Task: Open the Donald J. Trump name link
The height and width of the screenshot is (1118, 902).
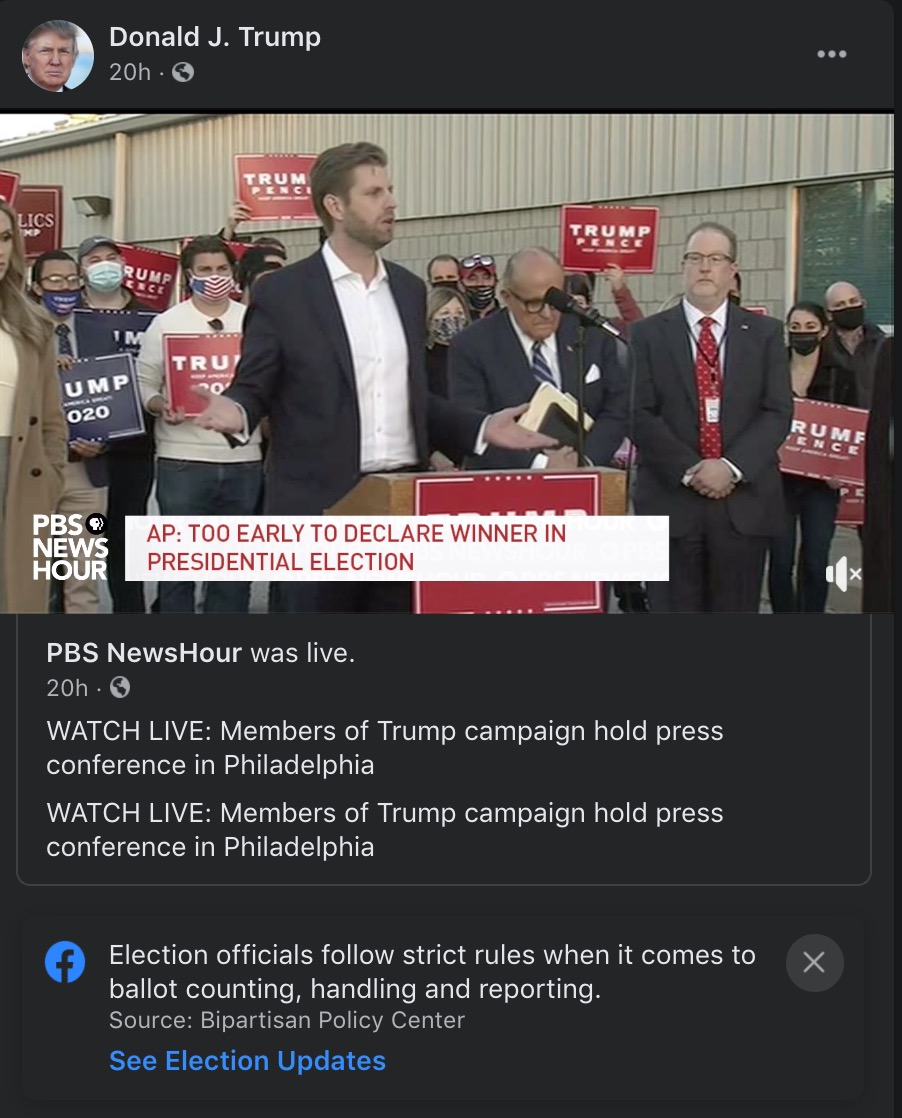Action: pos(215,36)
